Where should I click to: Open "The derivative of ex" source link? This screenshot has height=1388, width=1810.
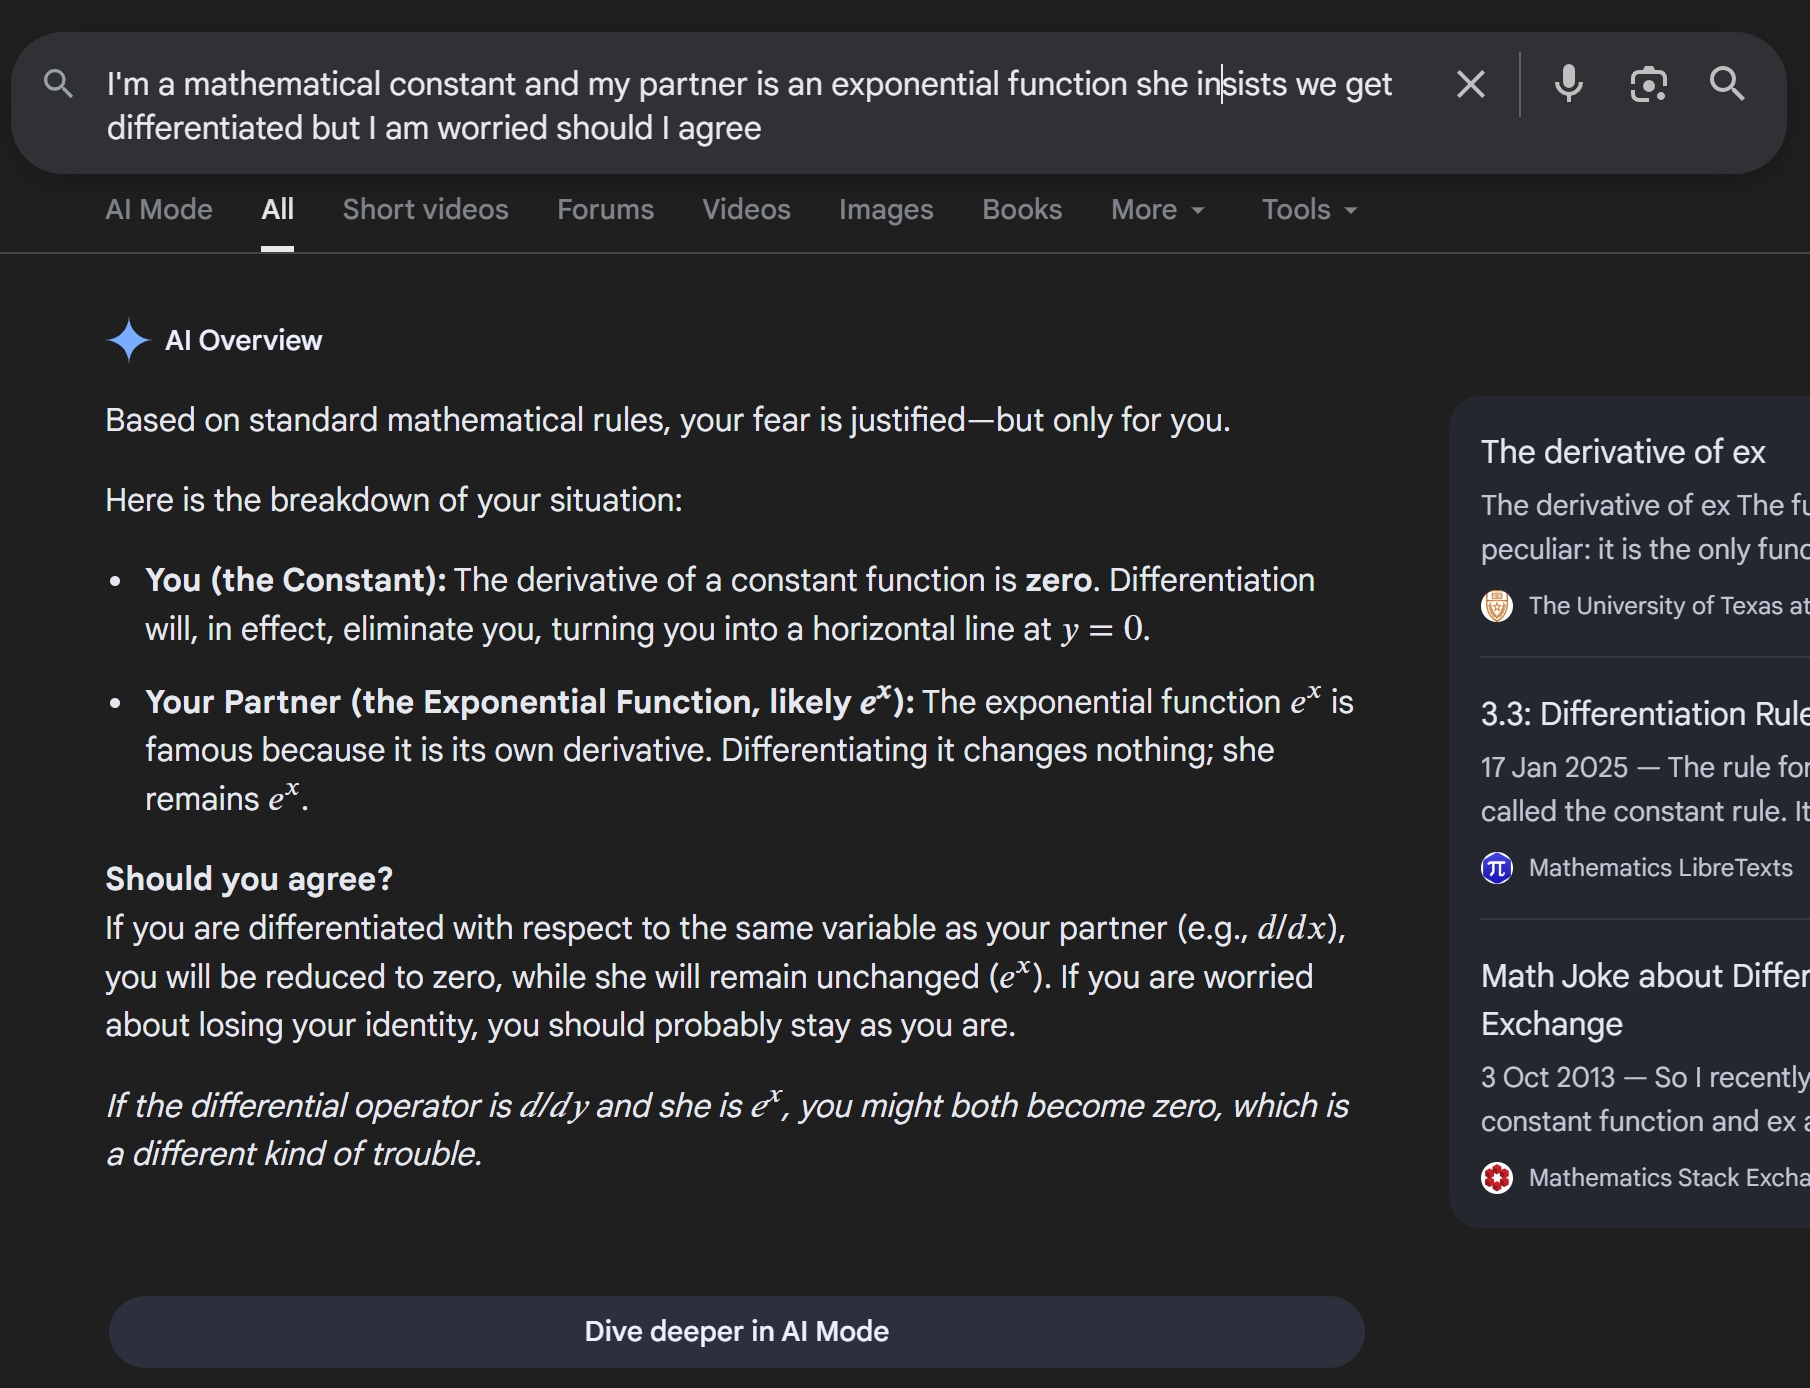(1623, 452)
